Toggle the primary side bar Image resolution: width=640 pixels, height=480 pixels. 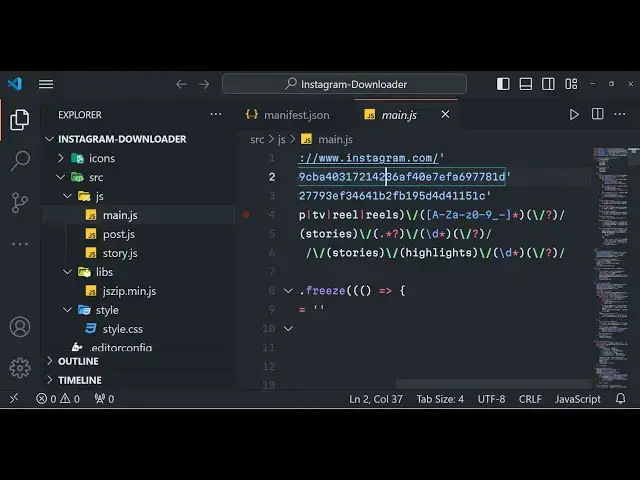(x=503, y=84)
